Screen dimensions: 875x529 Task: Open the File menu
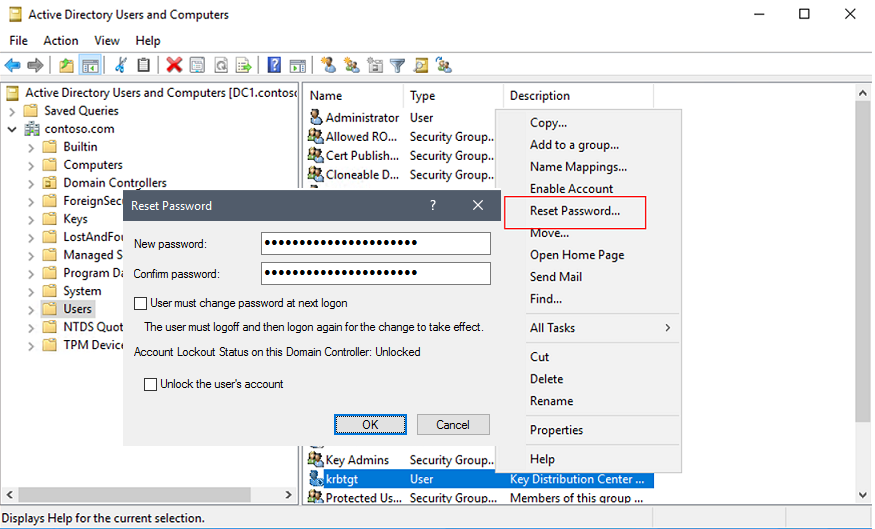click(x=18, y=41)
